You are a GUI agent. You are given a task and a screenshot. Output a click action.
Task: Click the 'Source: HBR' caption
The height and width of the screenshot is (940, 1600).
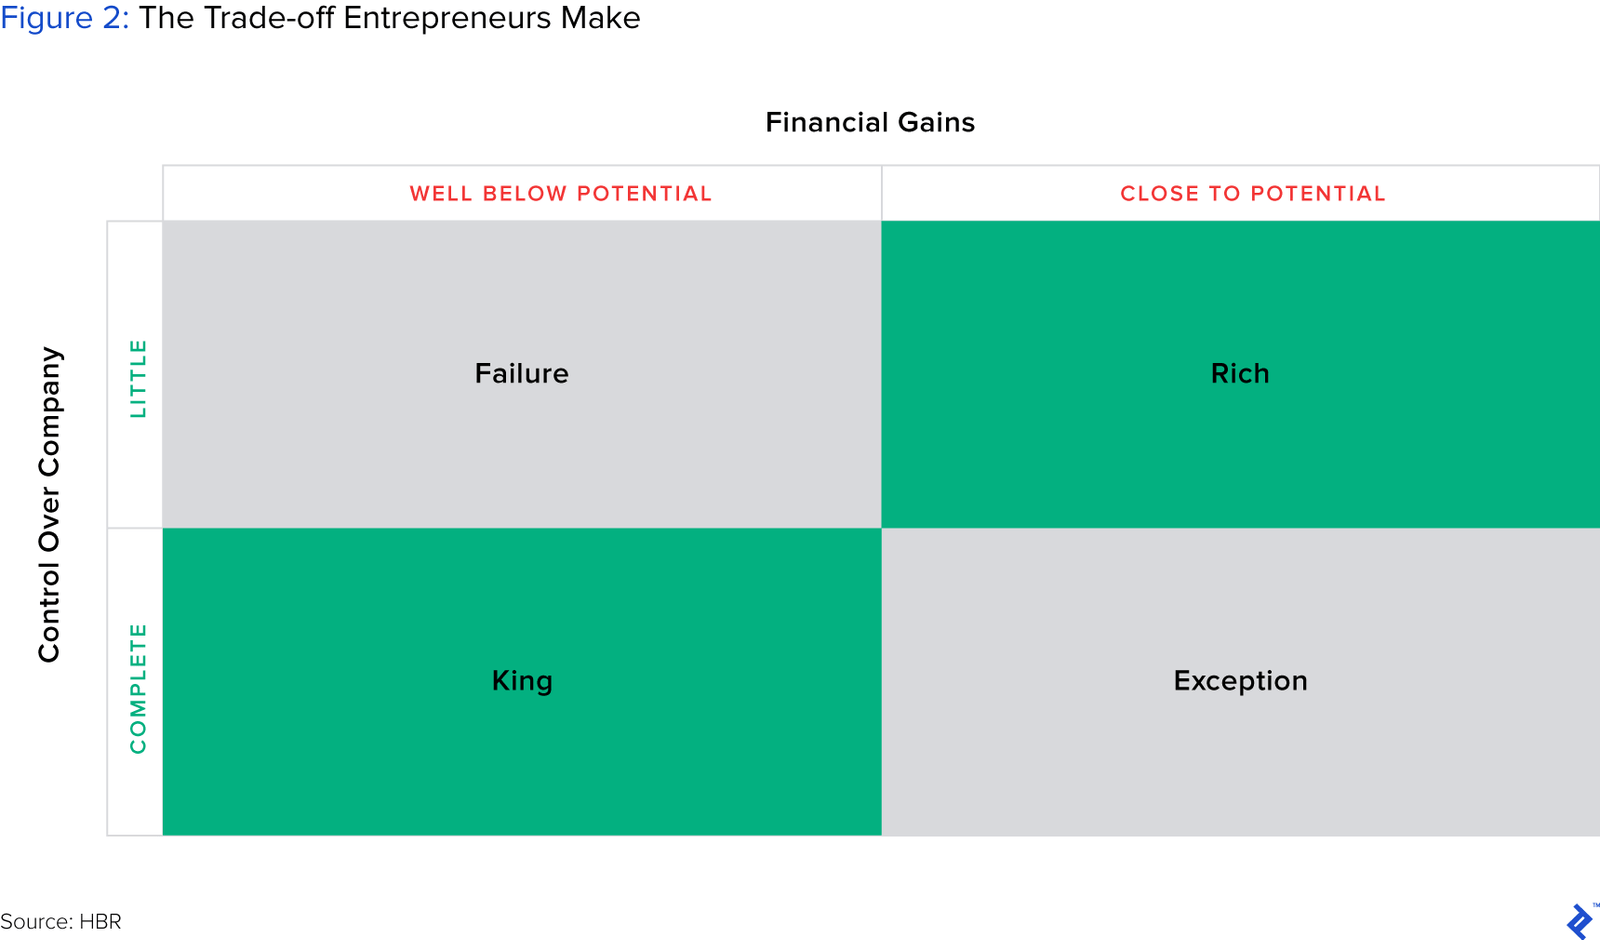pyautogui.click(x=60, y=921)
